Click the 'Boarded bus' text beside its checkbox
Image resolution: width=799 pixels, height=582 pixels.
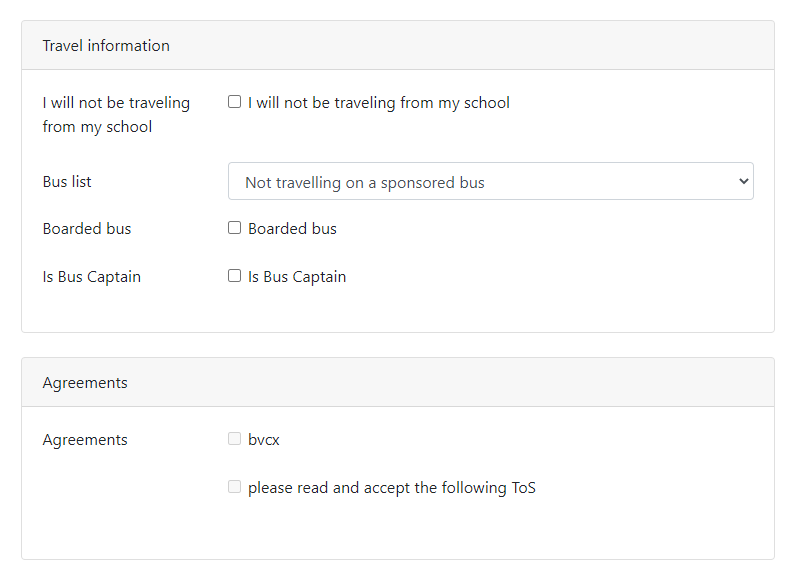(x=292, y=229)
